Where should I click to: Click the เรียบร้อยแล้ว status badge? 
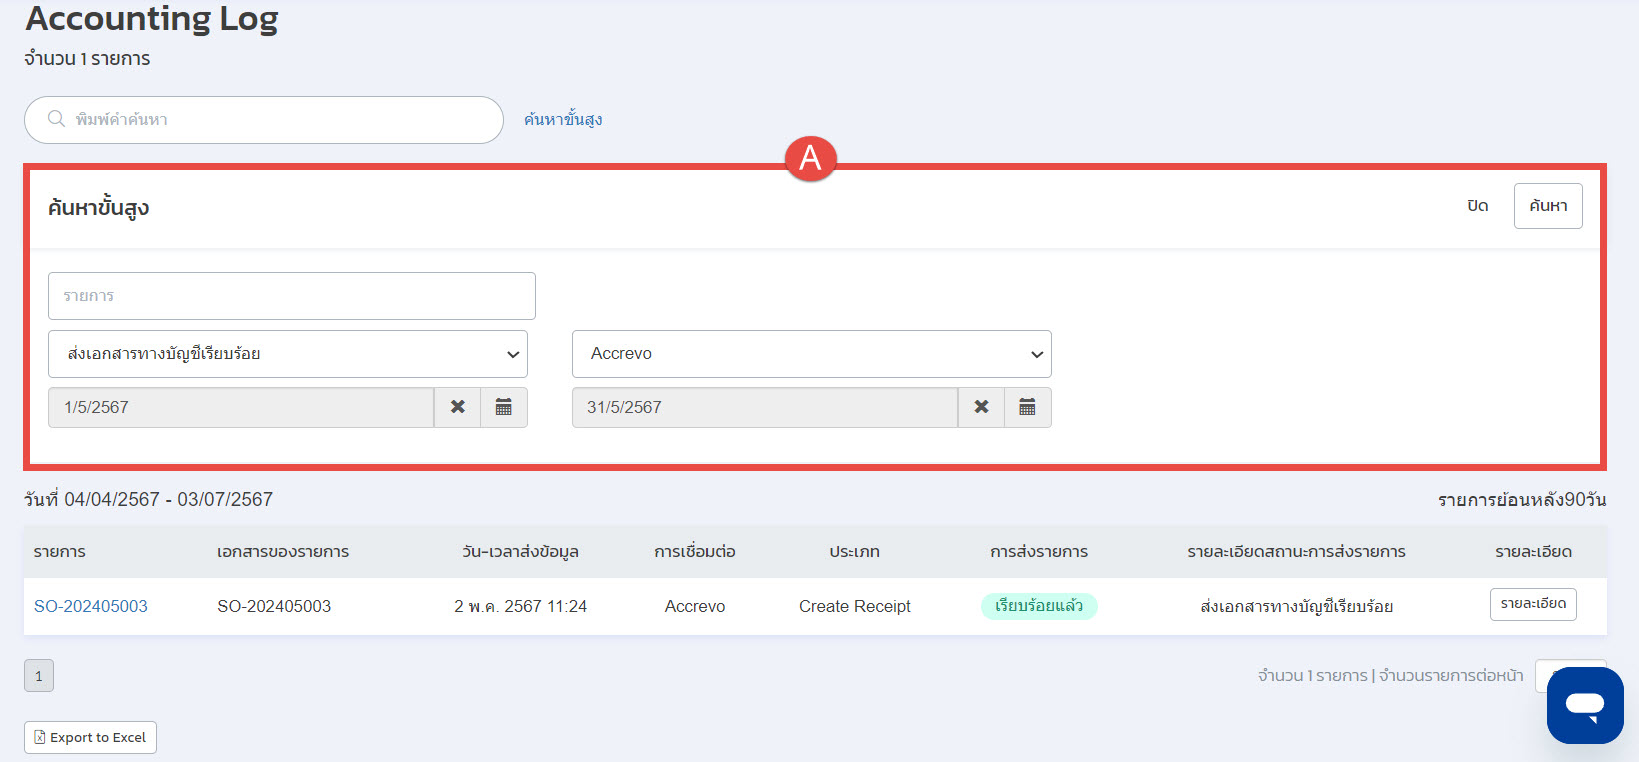1039,606
